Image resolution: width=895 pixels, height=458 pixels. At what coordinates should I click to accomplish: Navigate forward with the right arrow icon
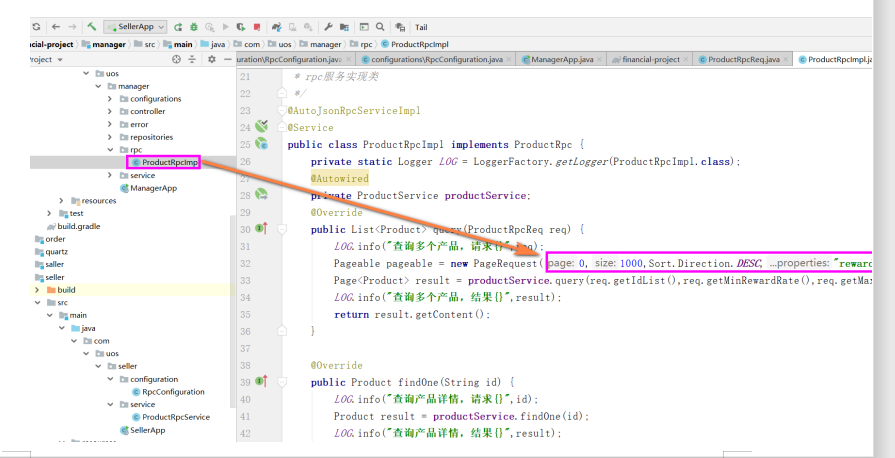tap(72, 27)
